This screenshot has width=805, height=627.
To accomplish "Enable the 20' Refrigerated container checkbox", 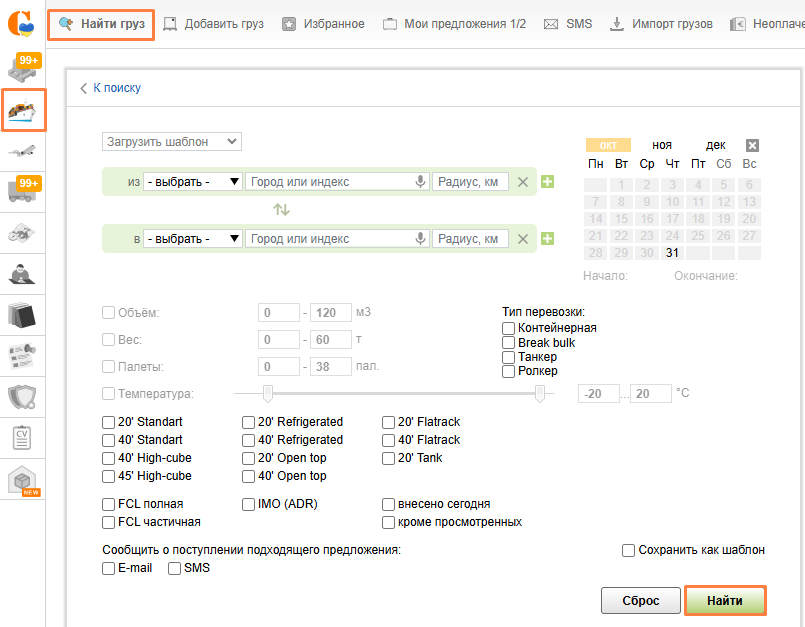I will tap(248, 422).
